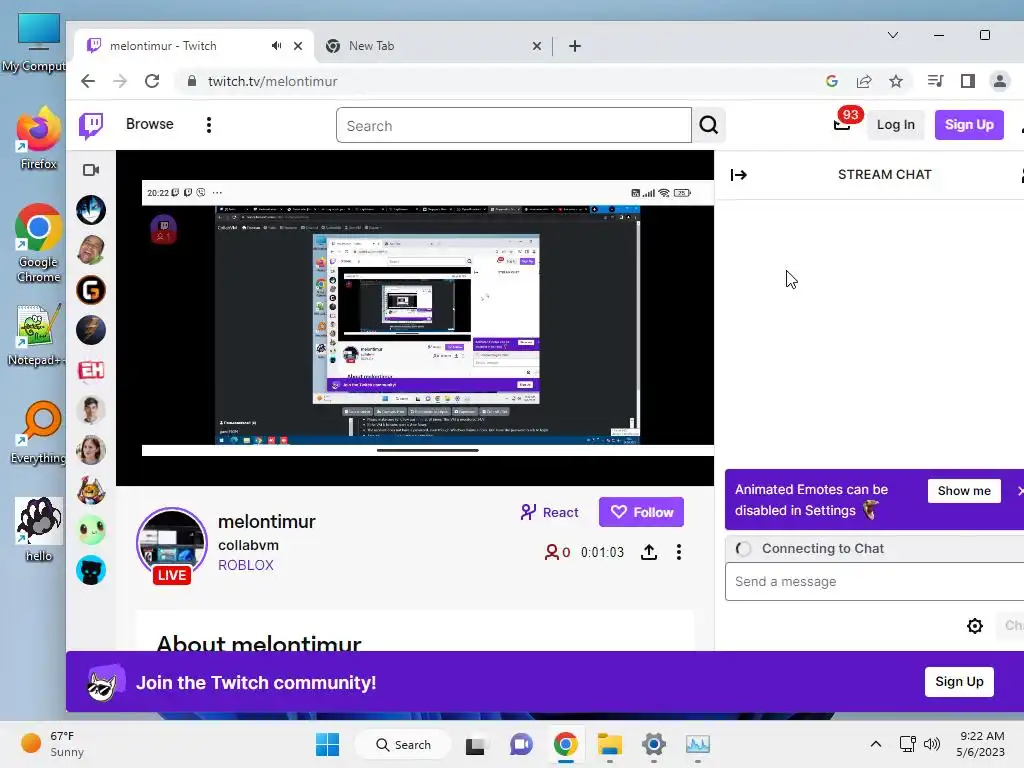Follow the melontimur channel
This screenshot has width=1024, height=768.
pyautogui.click(x=641, y=512)
